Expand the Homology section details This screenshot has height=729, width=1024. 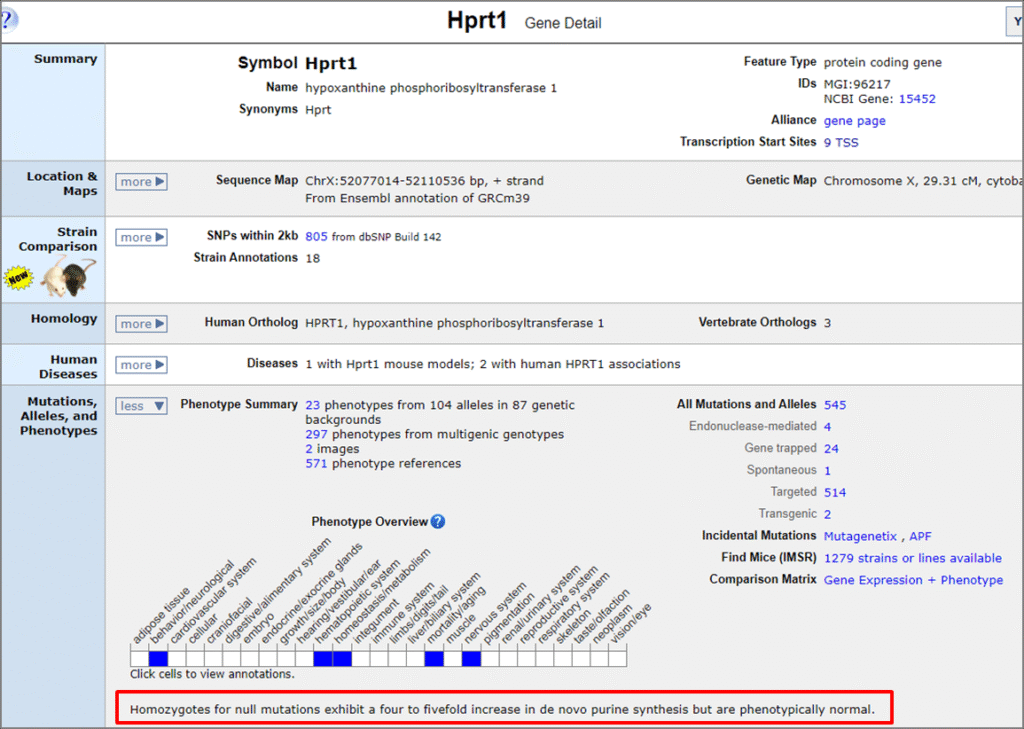[141, 324]
